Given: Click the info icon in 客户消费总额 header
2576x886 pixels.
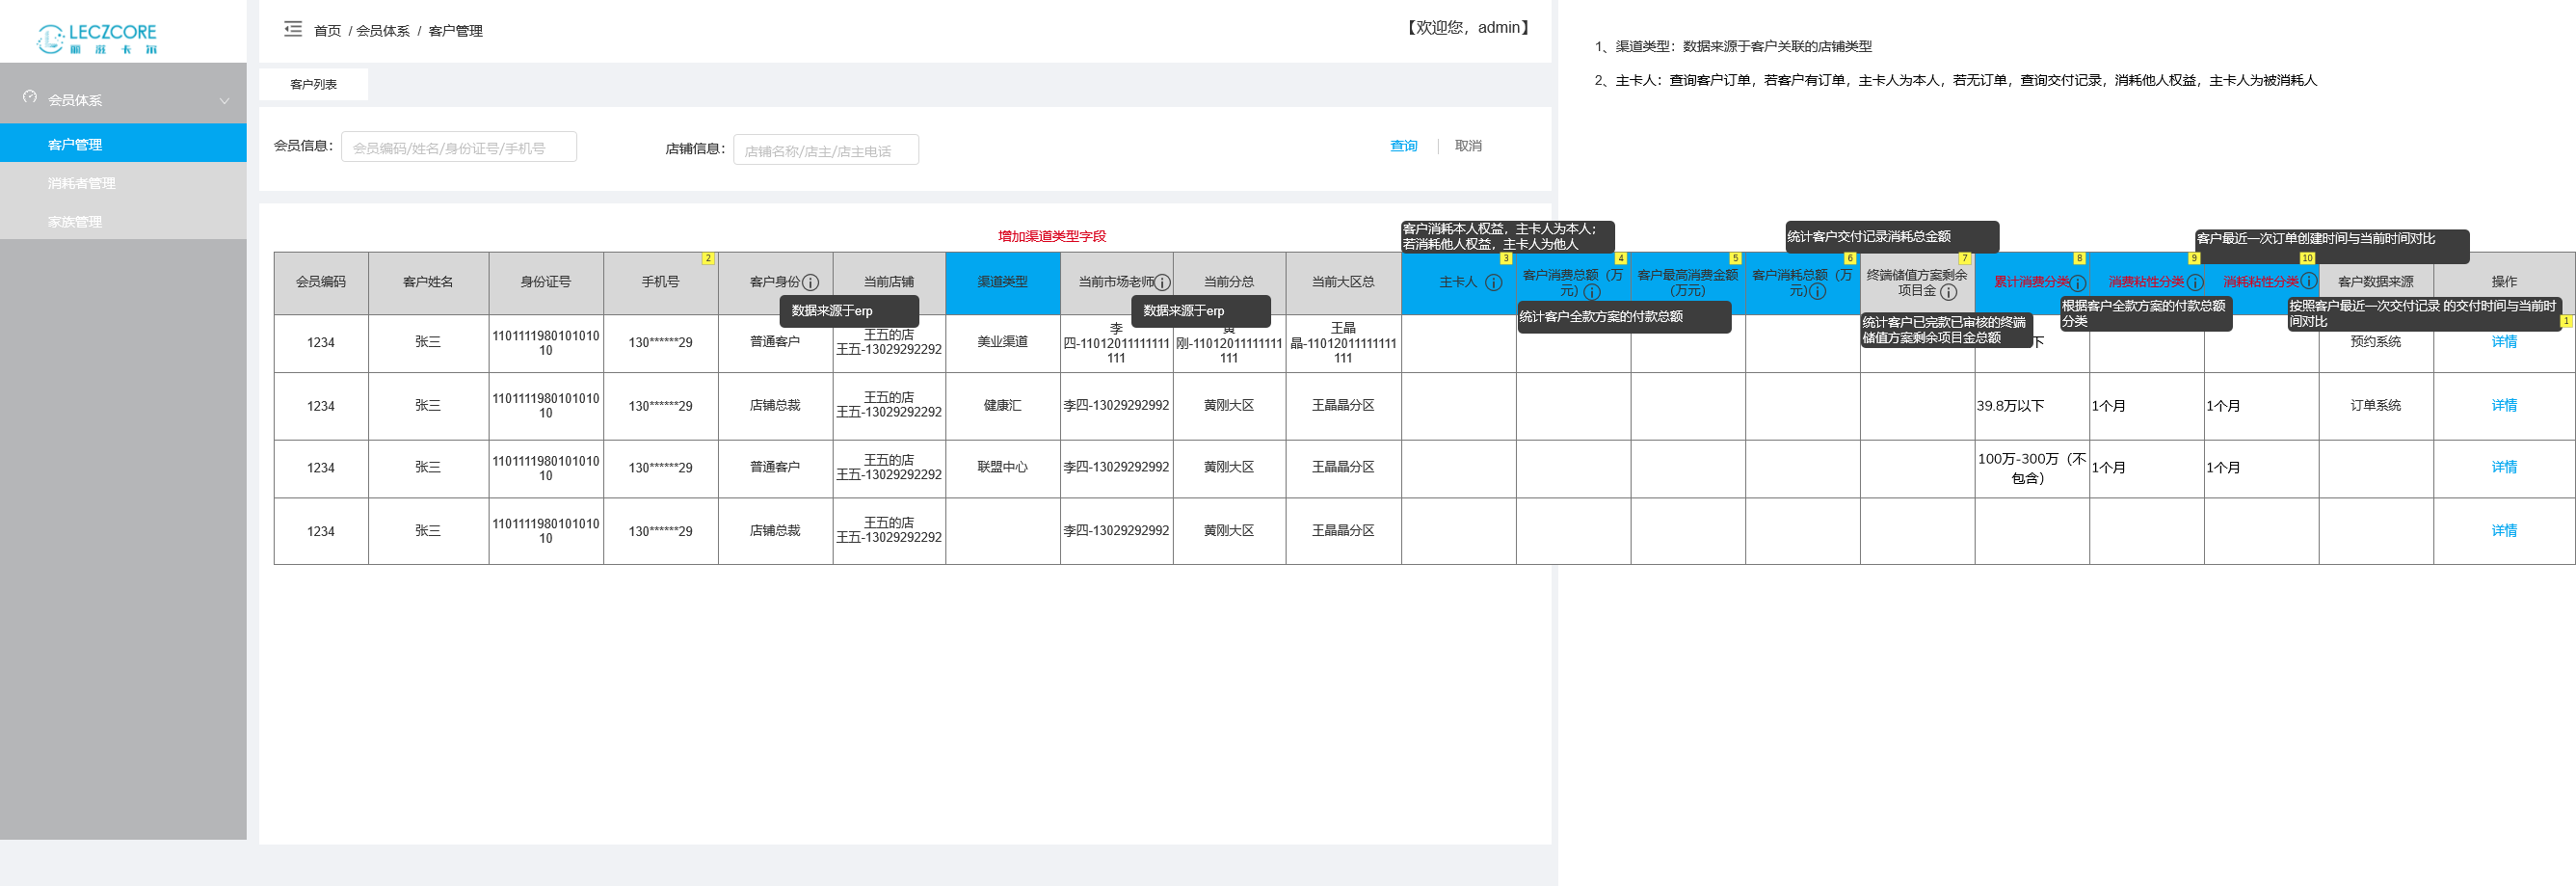Looking at the screenshot, I should click(x=1592, y=291).
